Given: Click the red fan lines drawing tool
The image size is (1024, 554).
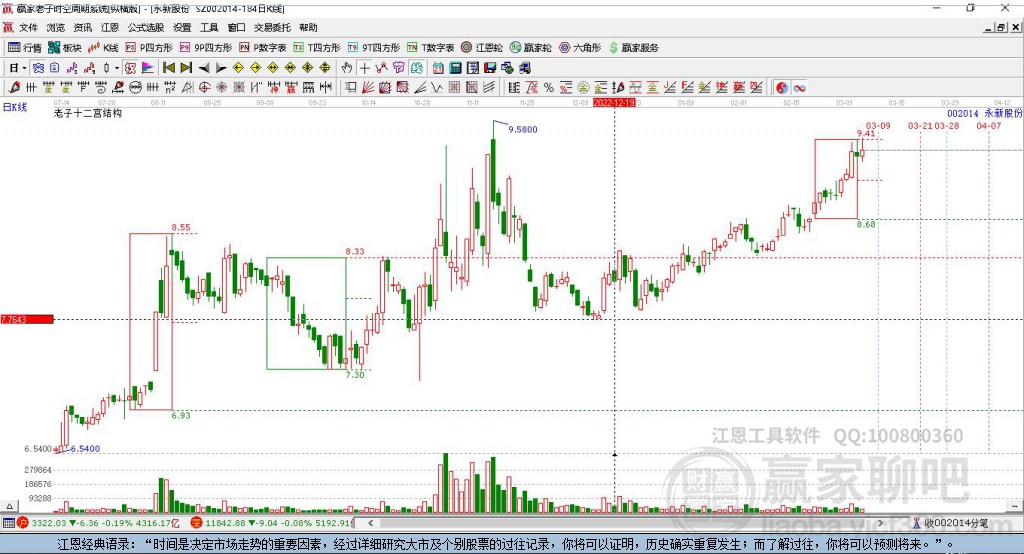Looking at the screenshot, I should 368,88.
